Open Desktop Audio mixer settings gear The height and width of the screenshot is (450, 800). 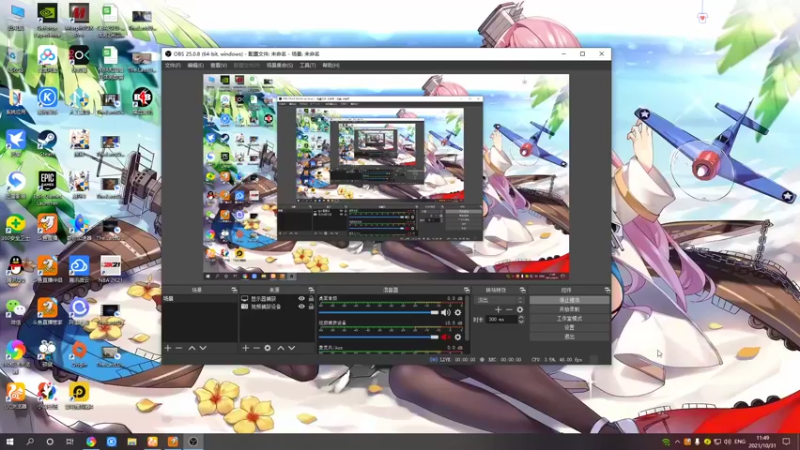[x=458, y=312]
